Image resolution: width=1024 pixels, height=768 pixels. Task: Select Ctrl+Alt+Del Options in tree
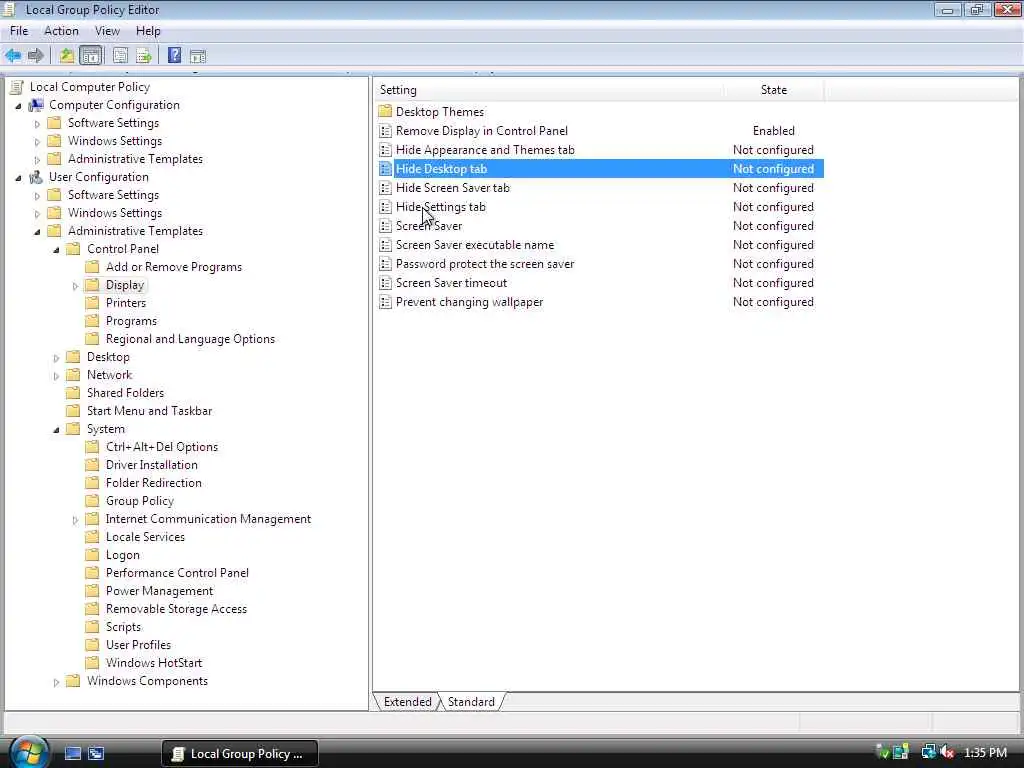pos(162,447)
